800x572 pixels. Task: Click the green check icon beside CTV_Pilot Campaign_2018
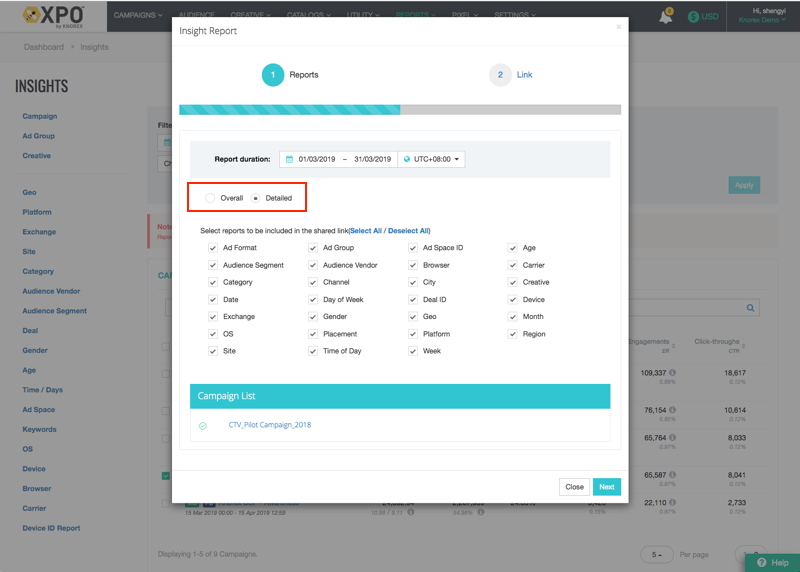(203, 425)
